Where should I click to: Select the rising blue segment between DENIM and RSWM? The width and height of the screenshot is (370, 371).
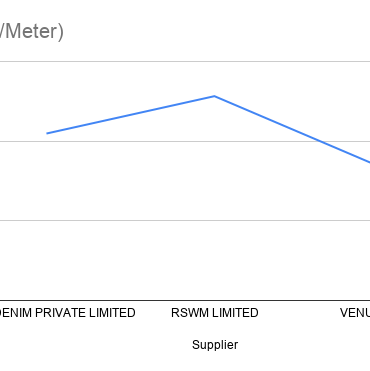pyautogui.click(x=131, y=115)
